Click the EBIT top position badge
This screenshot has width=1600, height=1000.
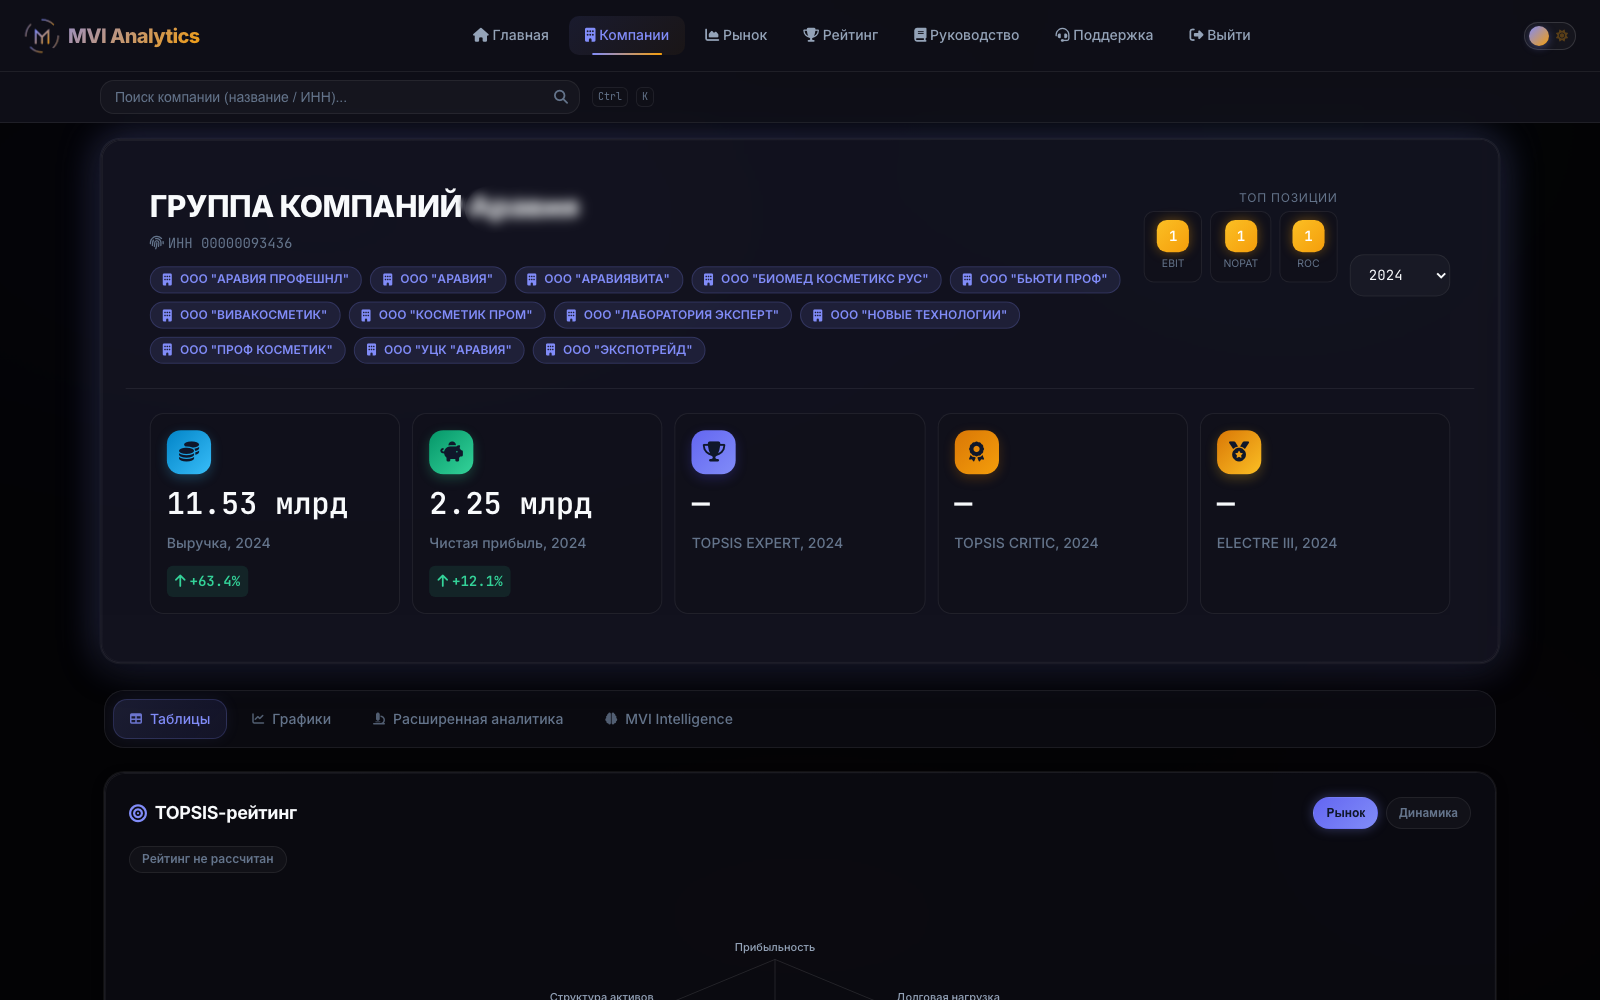[x=1173, y=246]
